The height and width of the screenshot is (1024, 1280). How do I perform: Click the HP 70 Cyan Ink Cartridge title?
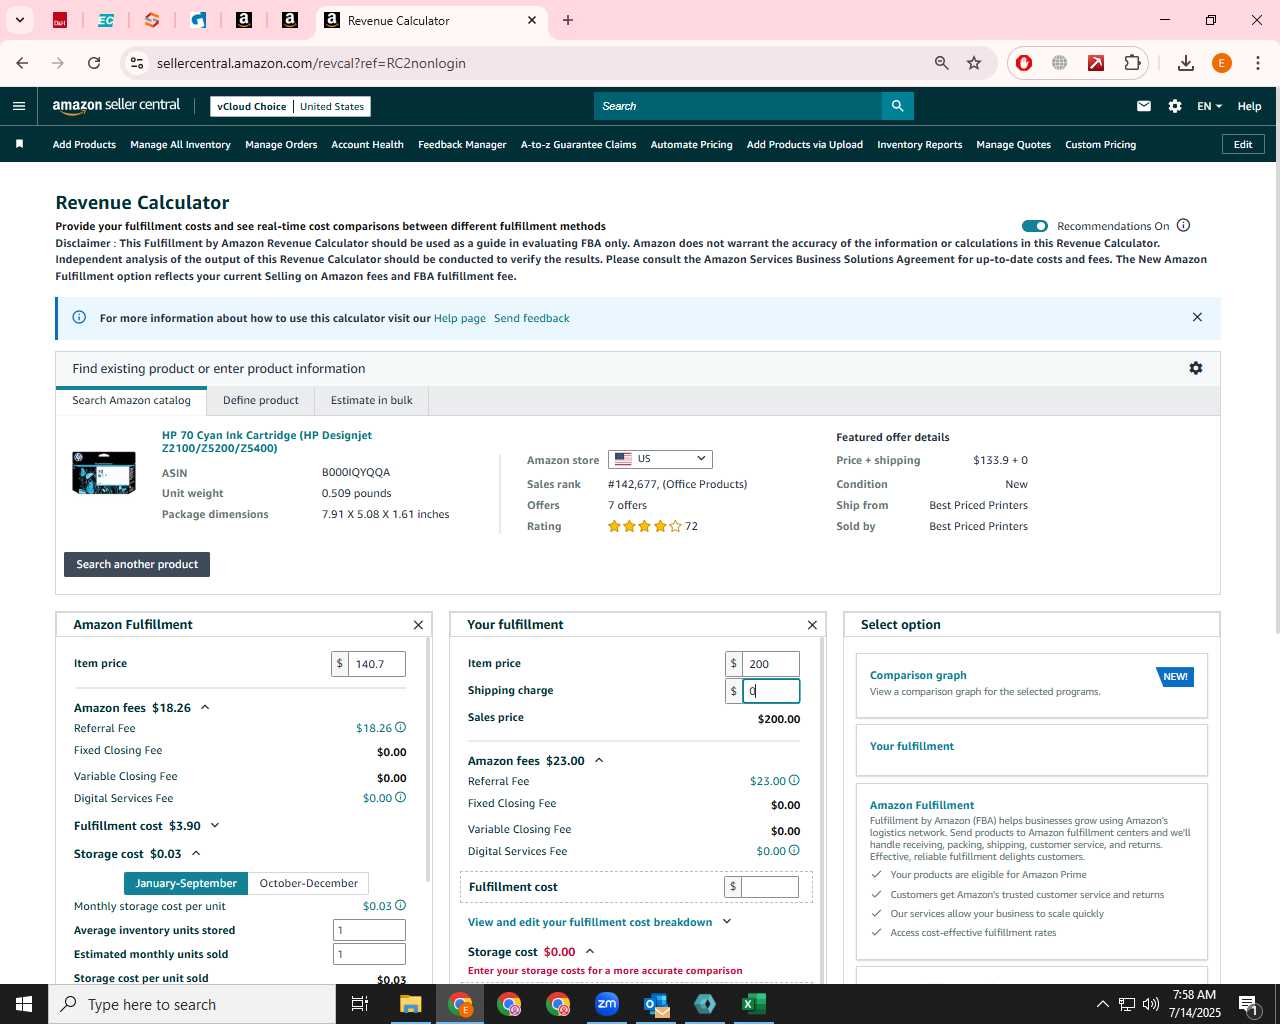click(x=267, y=441)
